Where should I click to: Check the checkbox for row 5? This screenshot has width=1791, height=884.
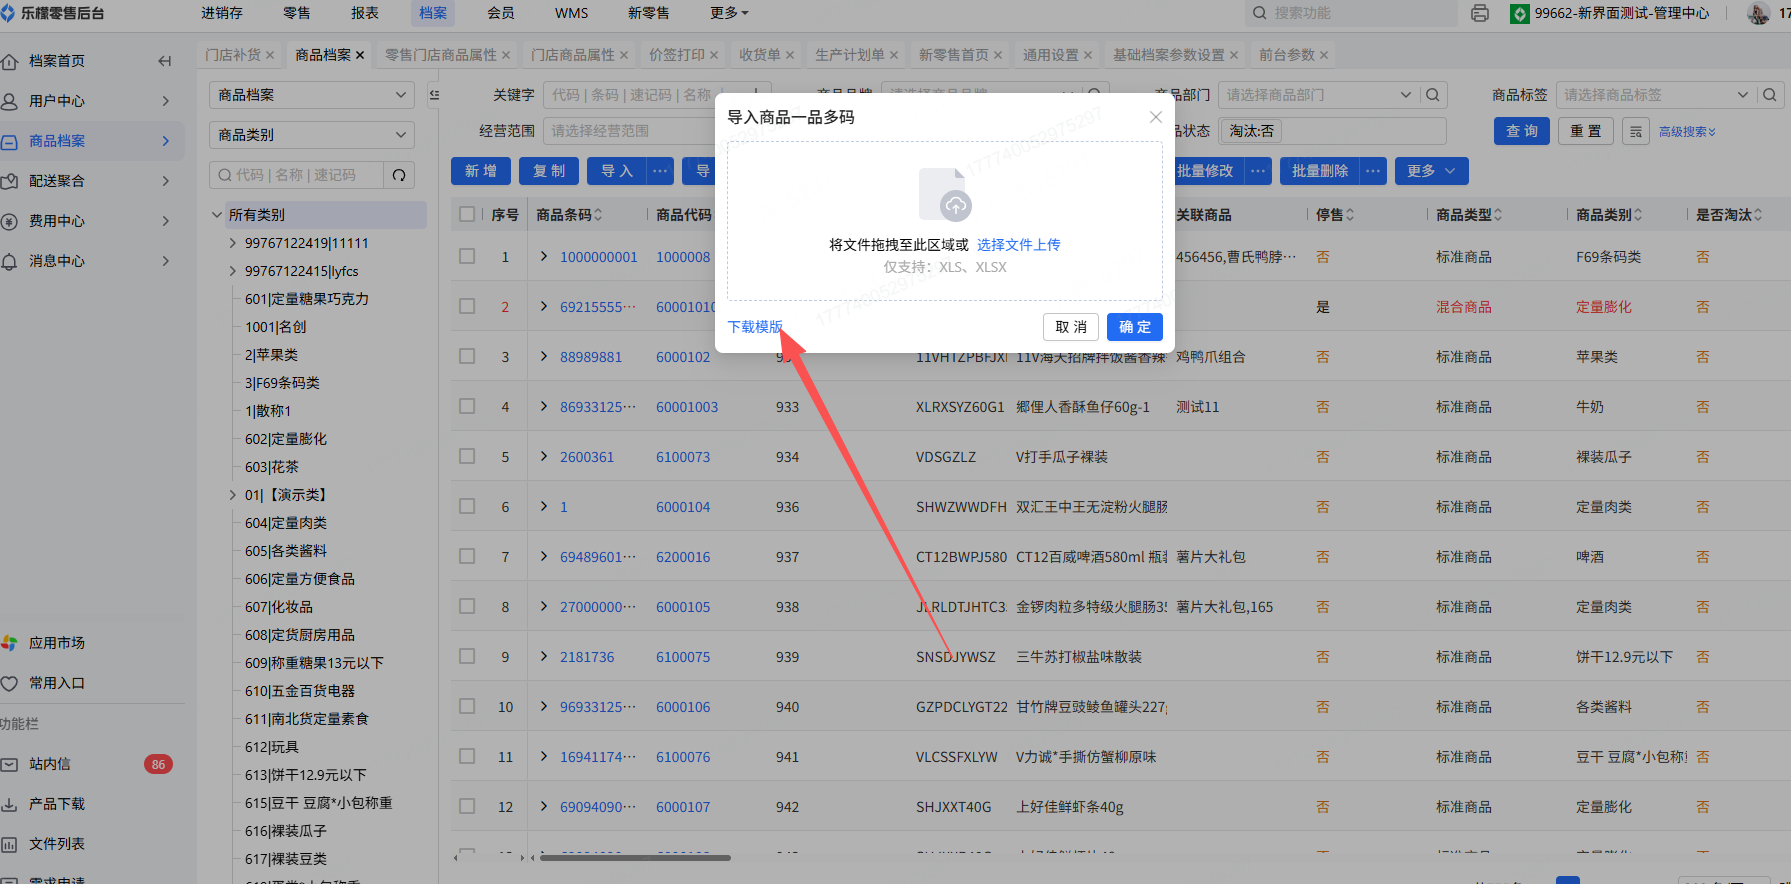pos(467,456)
